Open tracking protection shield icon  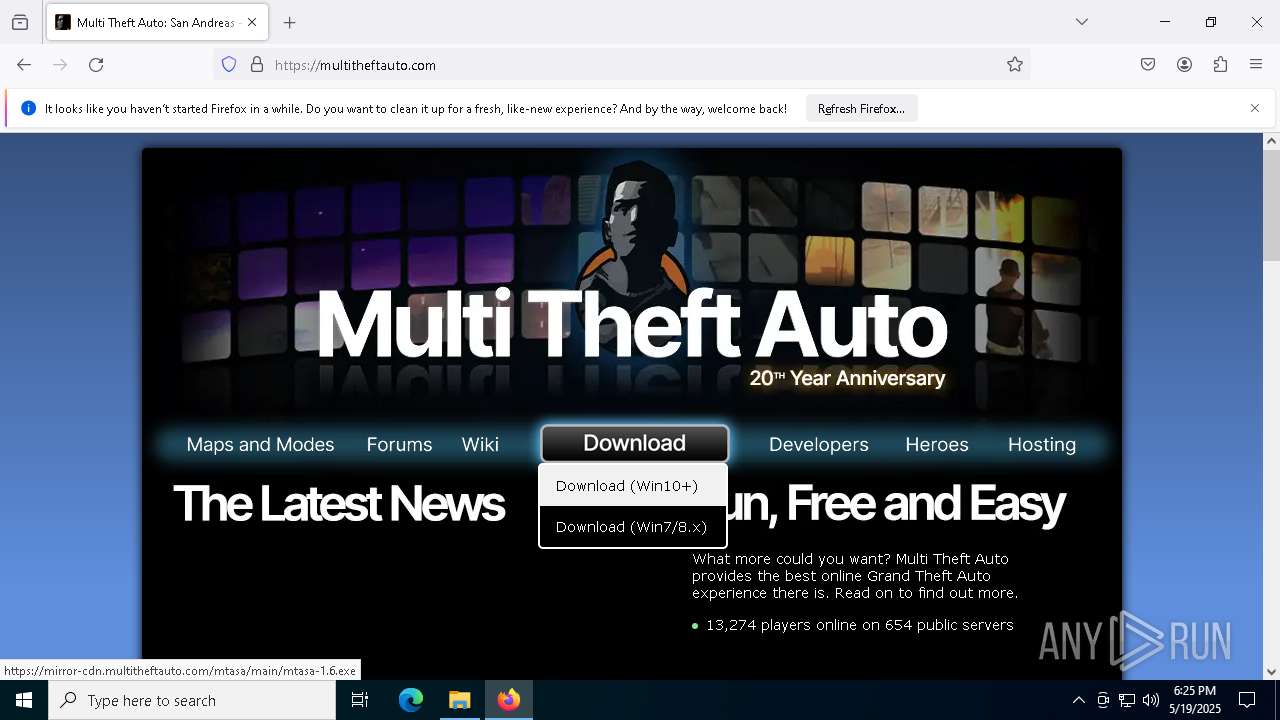(x=229, y=65)
